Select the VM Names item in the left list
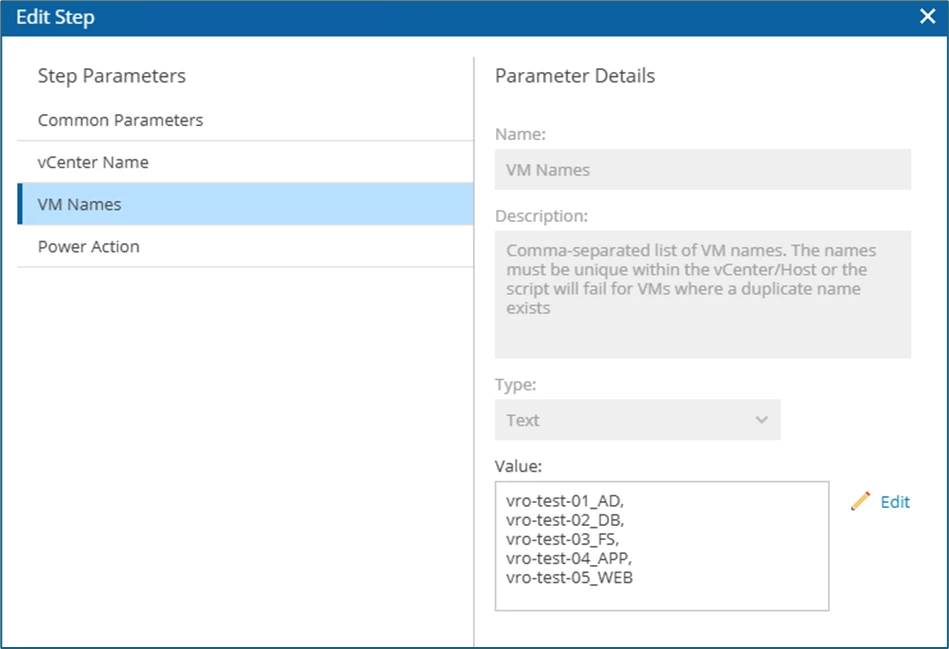The height and width of the screenshot is (649, 949). (x=80, y=204)
